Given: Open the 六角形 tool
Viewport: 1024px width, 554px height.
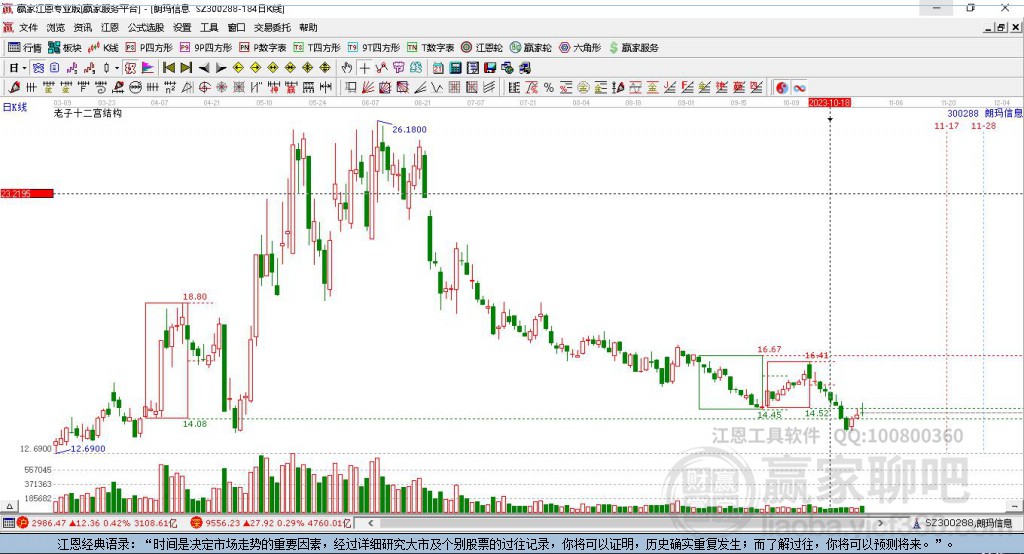Looking at the screenshot, I should pyautogui.click(x=580, y=48).
